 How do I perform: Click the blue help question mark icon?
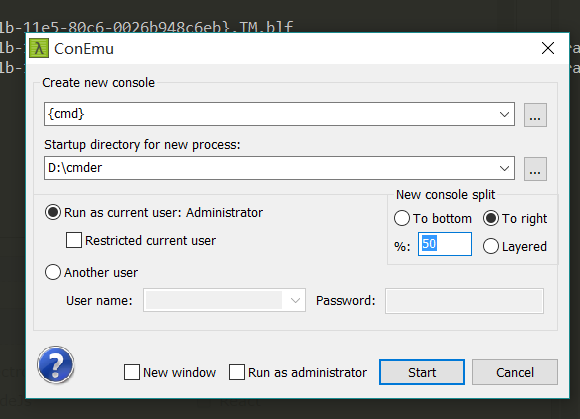(x=55, y=365)
